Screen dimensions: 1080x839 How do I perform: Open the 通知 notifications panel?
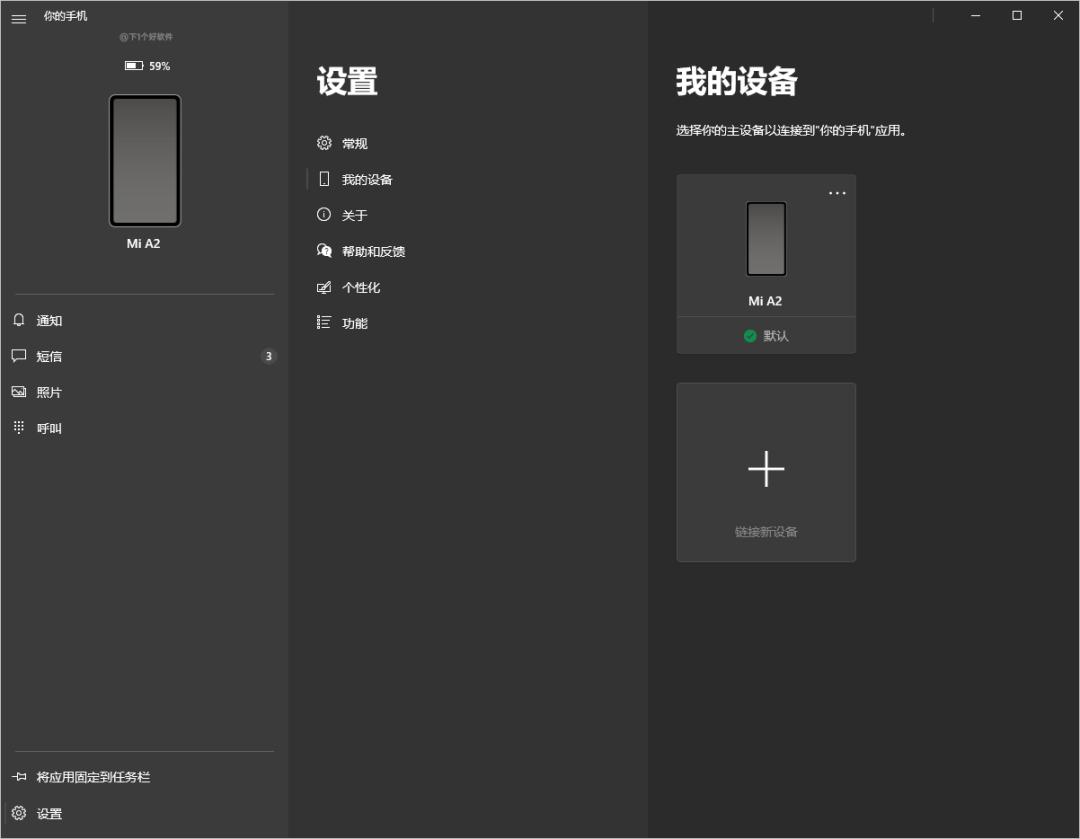point(47,320)
